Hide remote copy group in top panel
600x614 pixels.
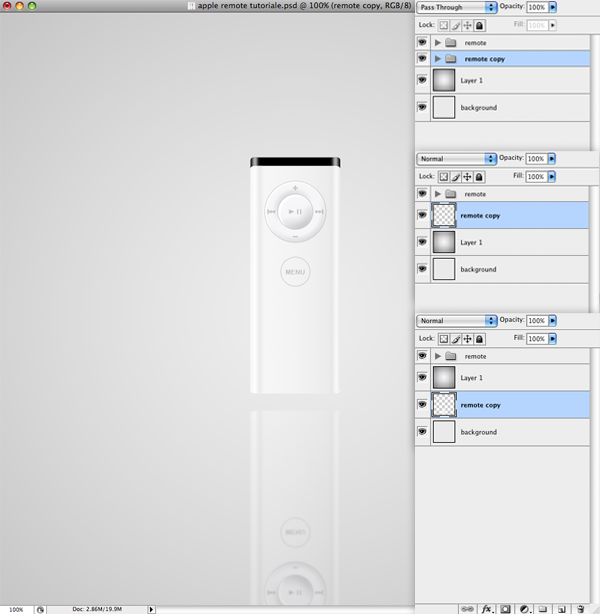(422, 58)
